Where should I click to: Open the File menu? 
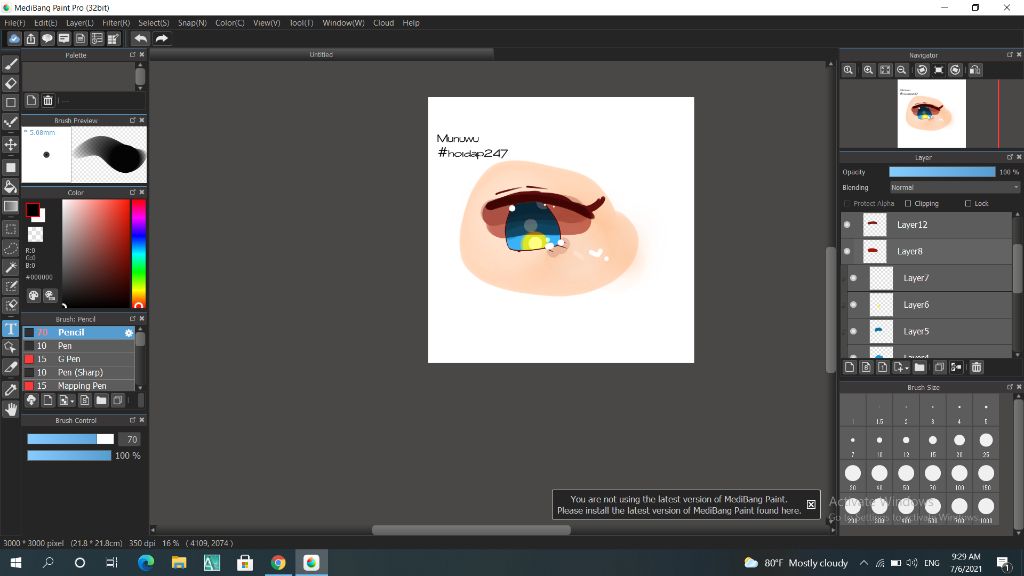[14, 23]
